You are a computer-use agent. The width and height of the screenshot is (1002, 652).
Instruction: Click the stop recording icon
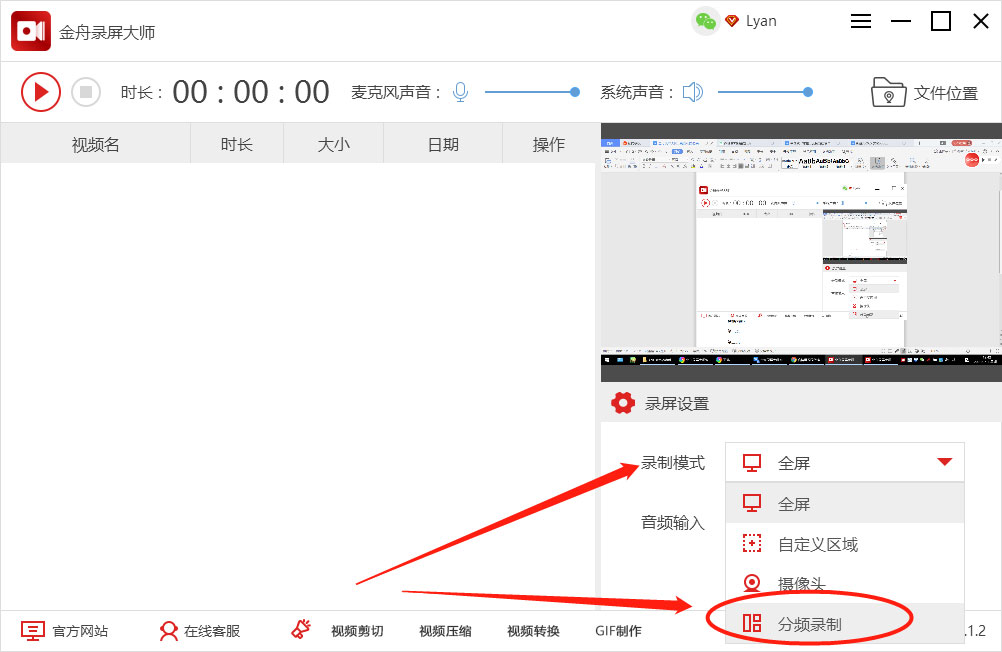pos(86,91)
